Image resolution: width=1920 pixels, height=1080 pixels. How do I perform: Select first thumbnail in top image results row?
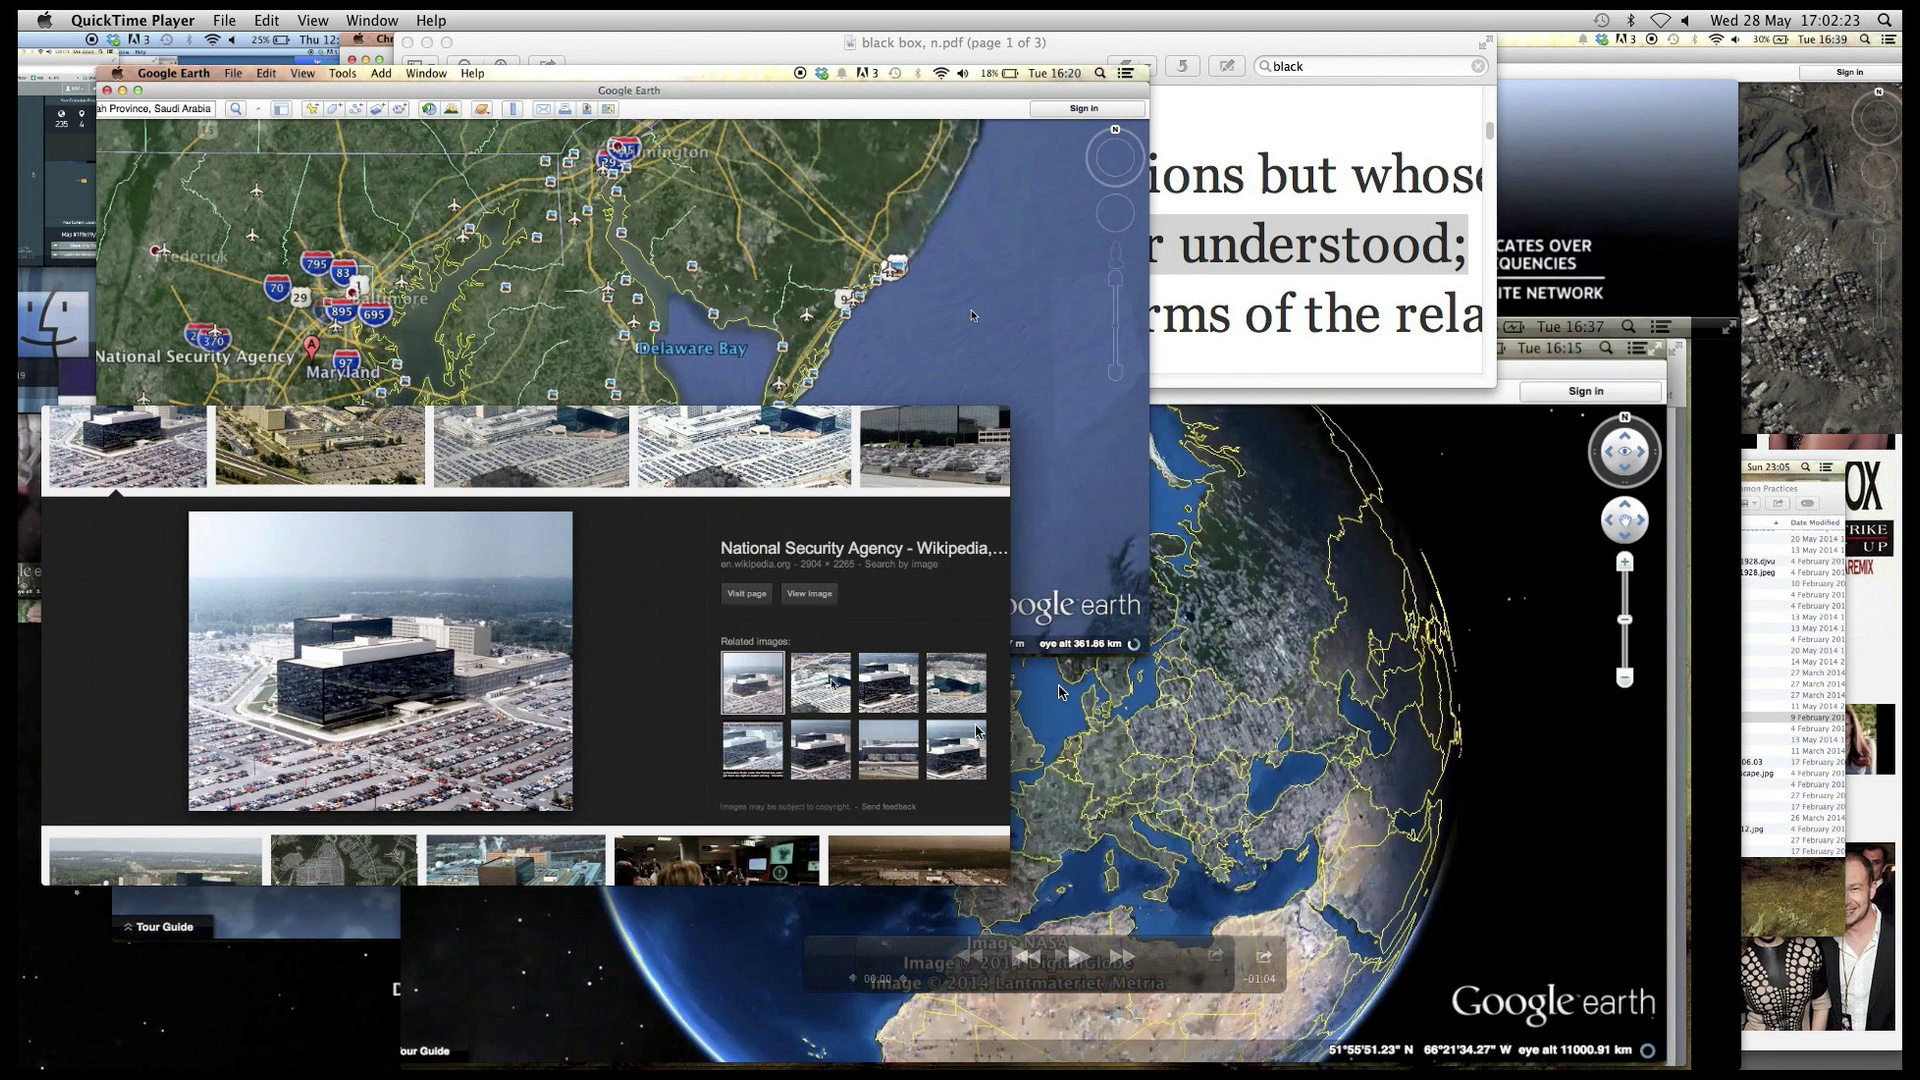click(x=127, y=447)
